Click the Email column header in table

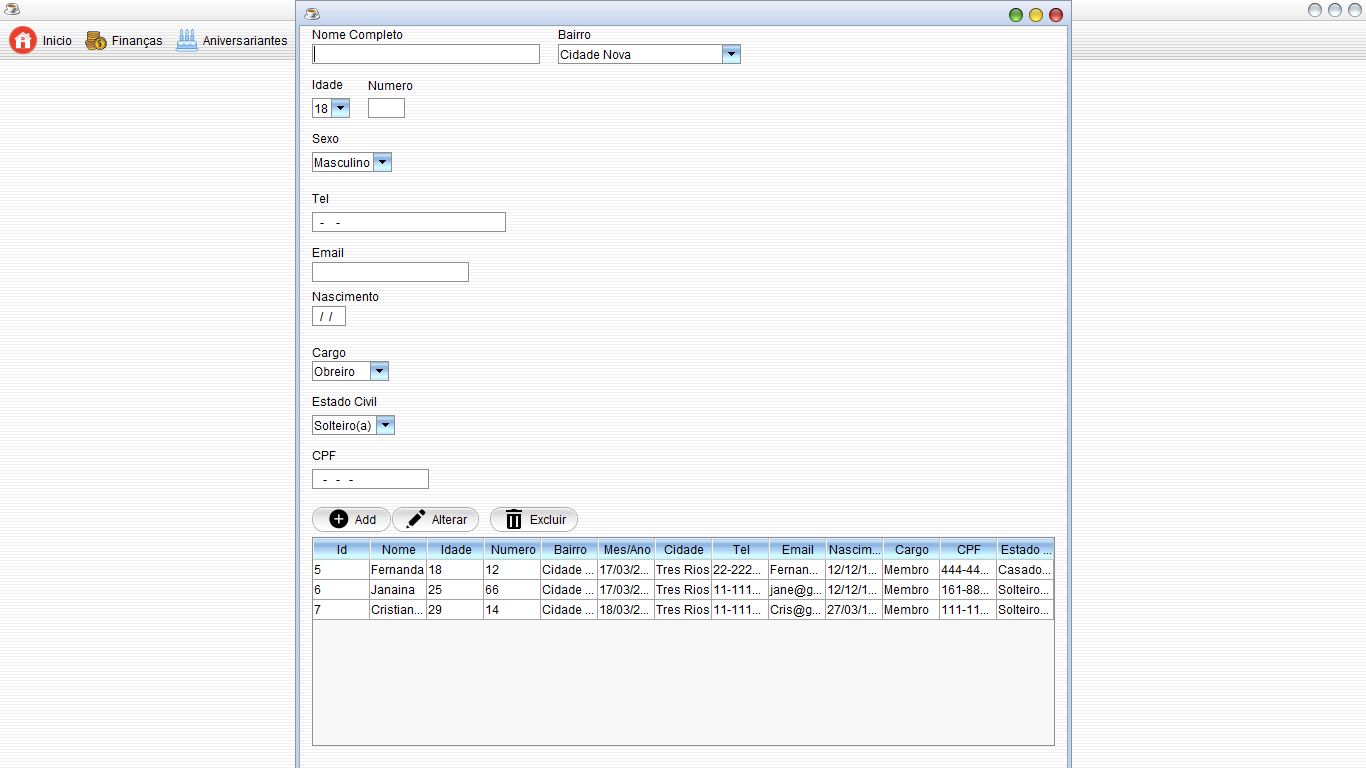coord(798,549)
